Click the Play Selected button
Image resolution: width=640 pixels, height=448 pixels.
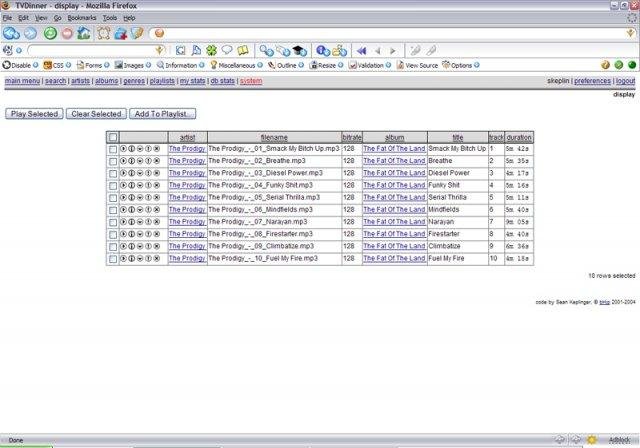[x=34, y=114]
